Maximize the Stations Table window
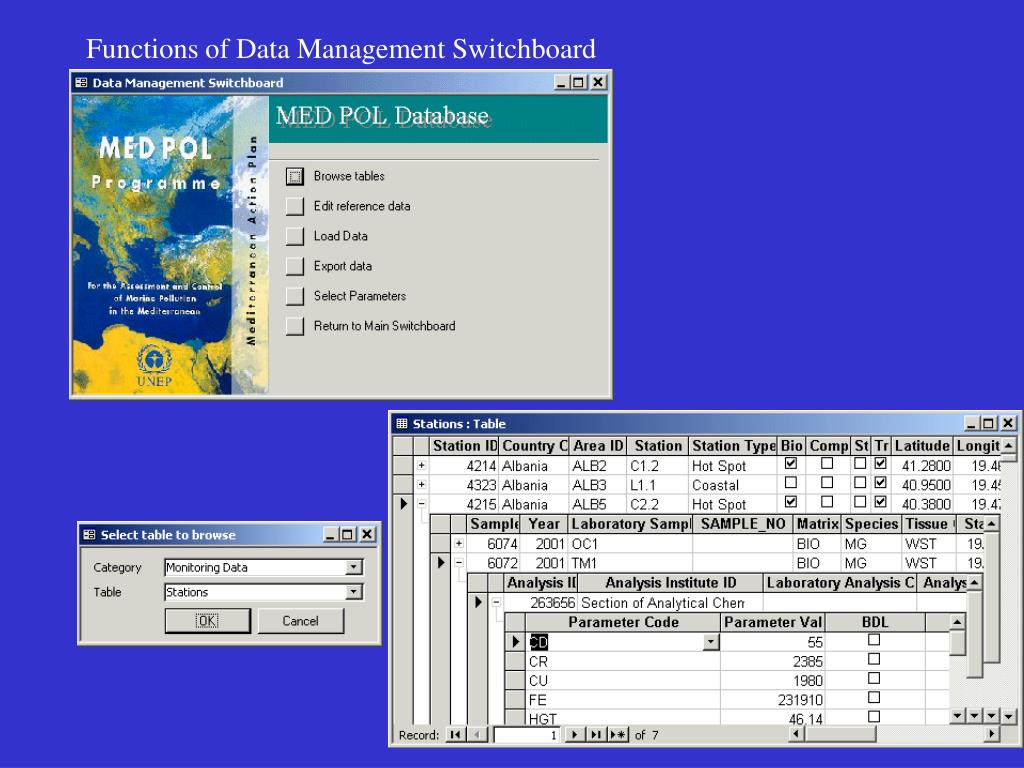The image size is (1024, 768). click(989, 424)
